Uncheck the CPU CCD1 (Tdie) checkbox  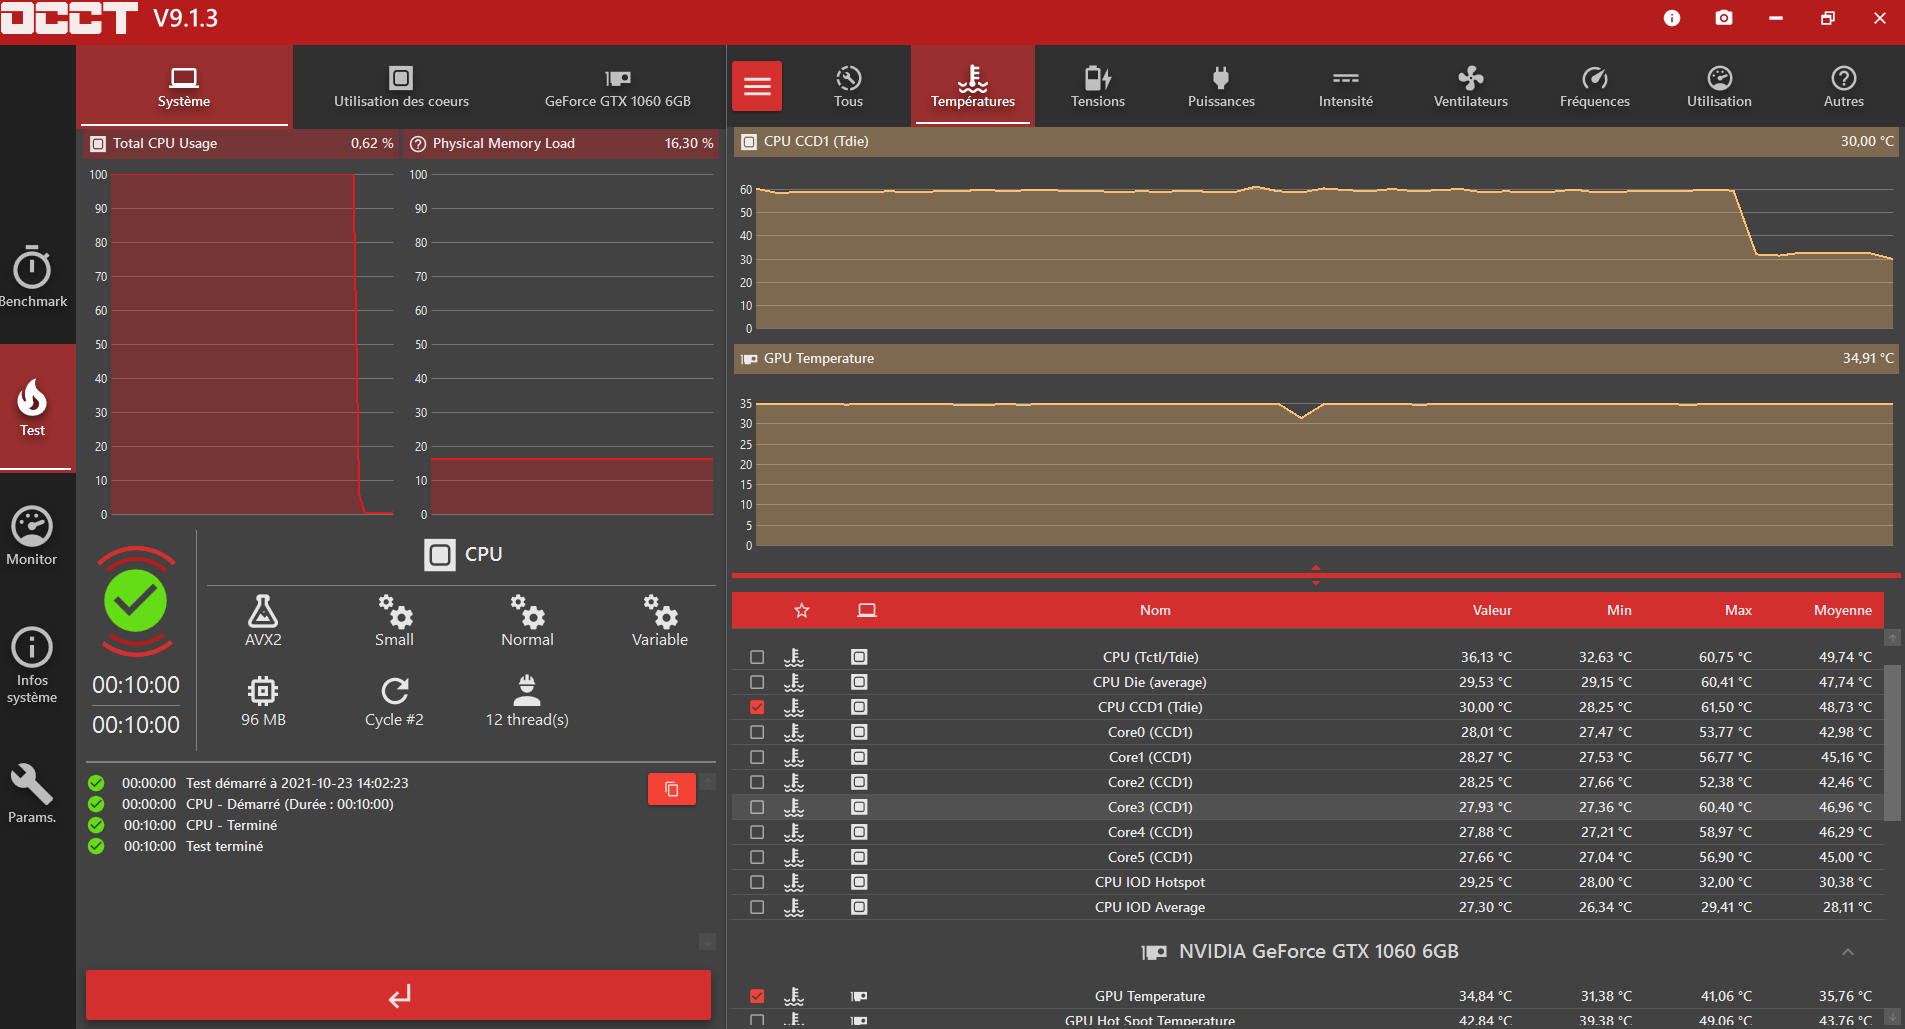(x=757, y=707)
